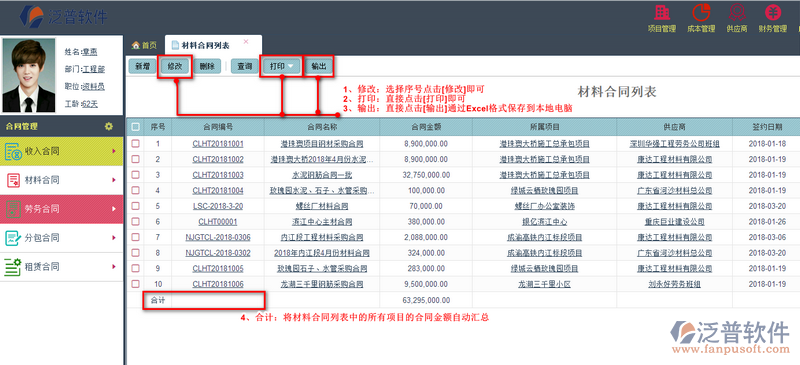
Task: Open 收入合同 in sidebar menu
Action: pyautogui.click(x=61, y=151)
